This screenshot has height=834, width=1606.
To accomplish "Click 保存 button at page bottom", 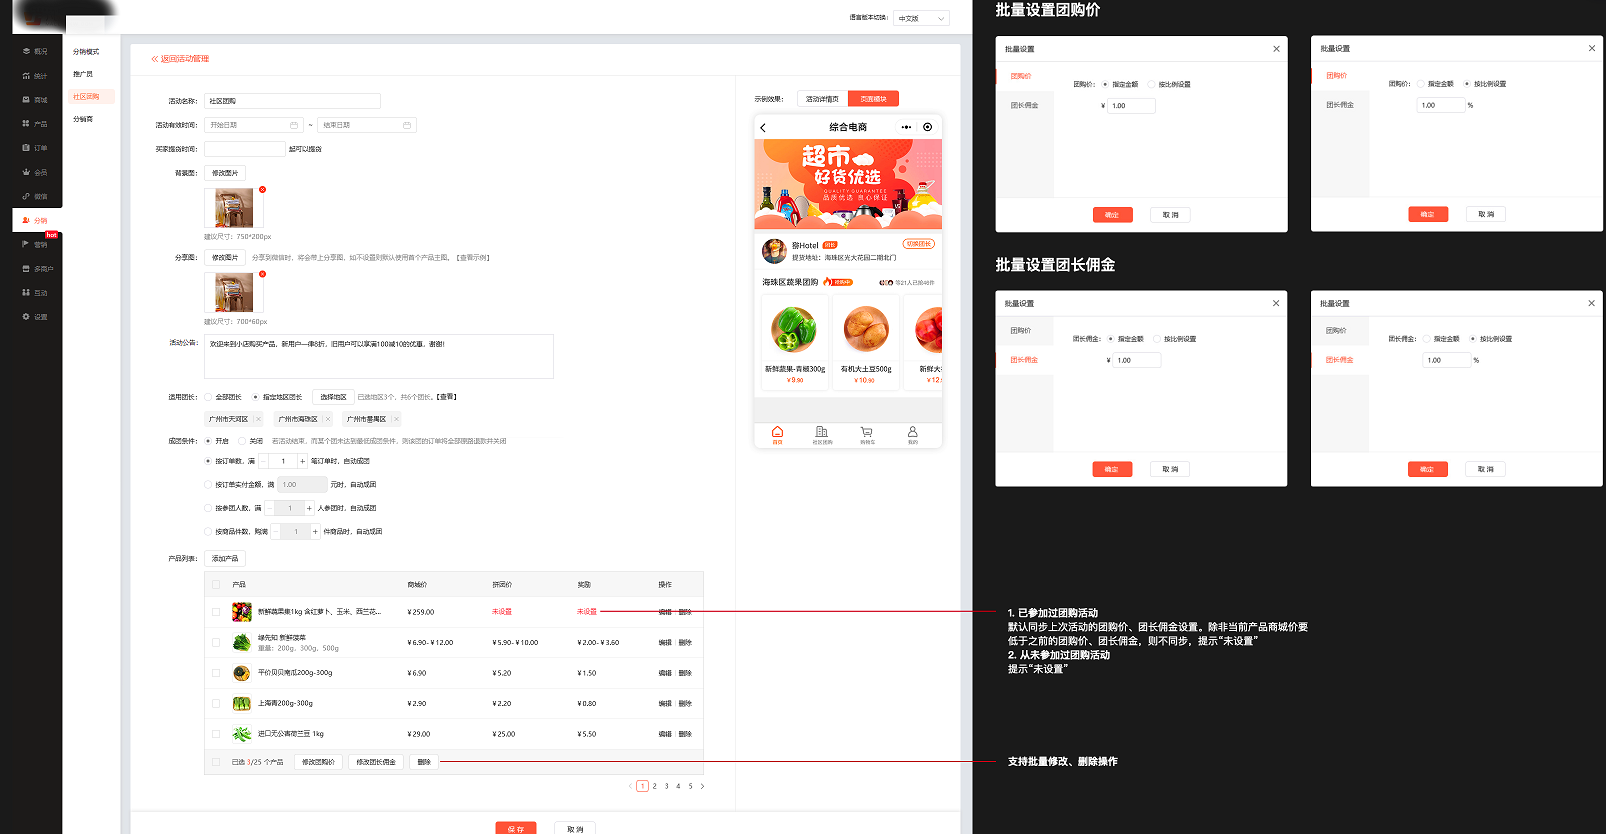I will [x=516, y=829].
